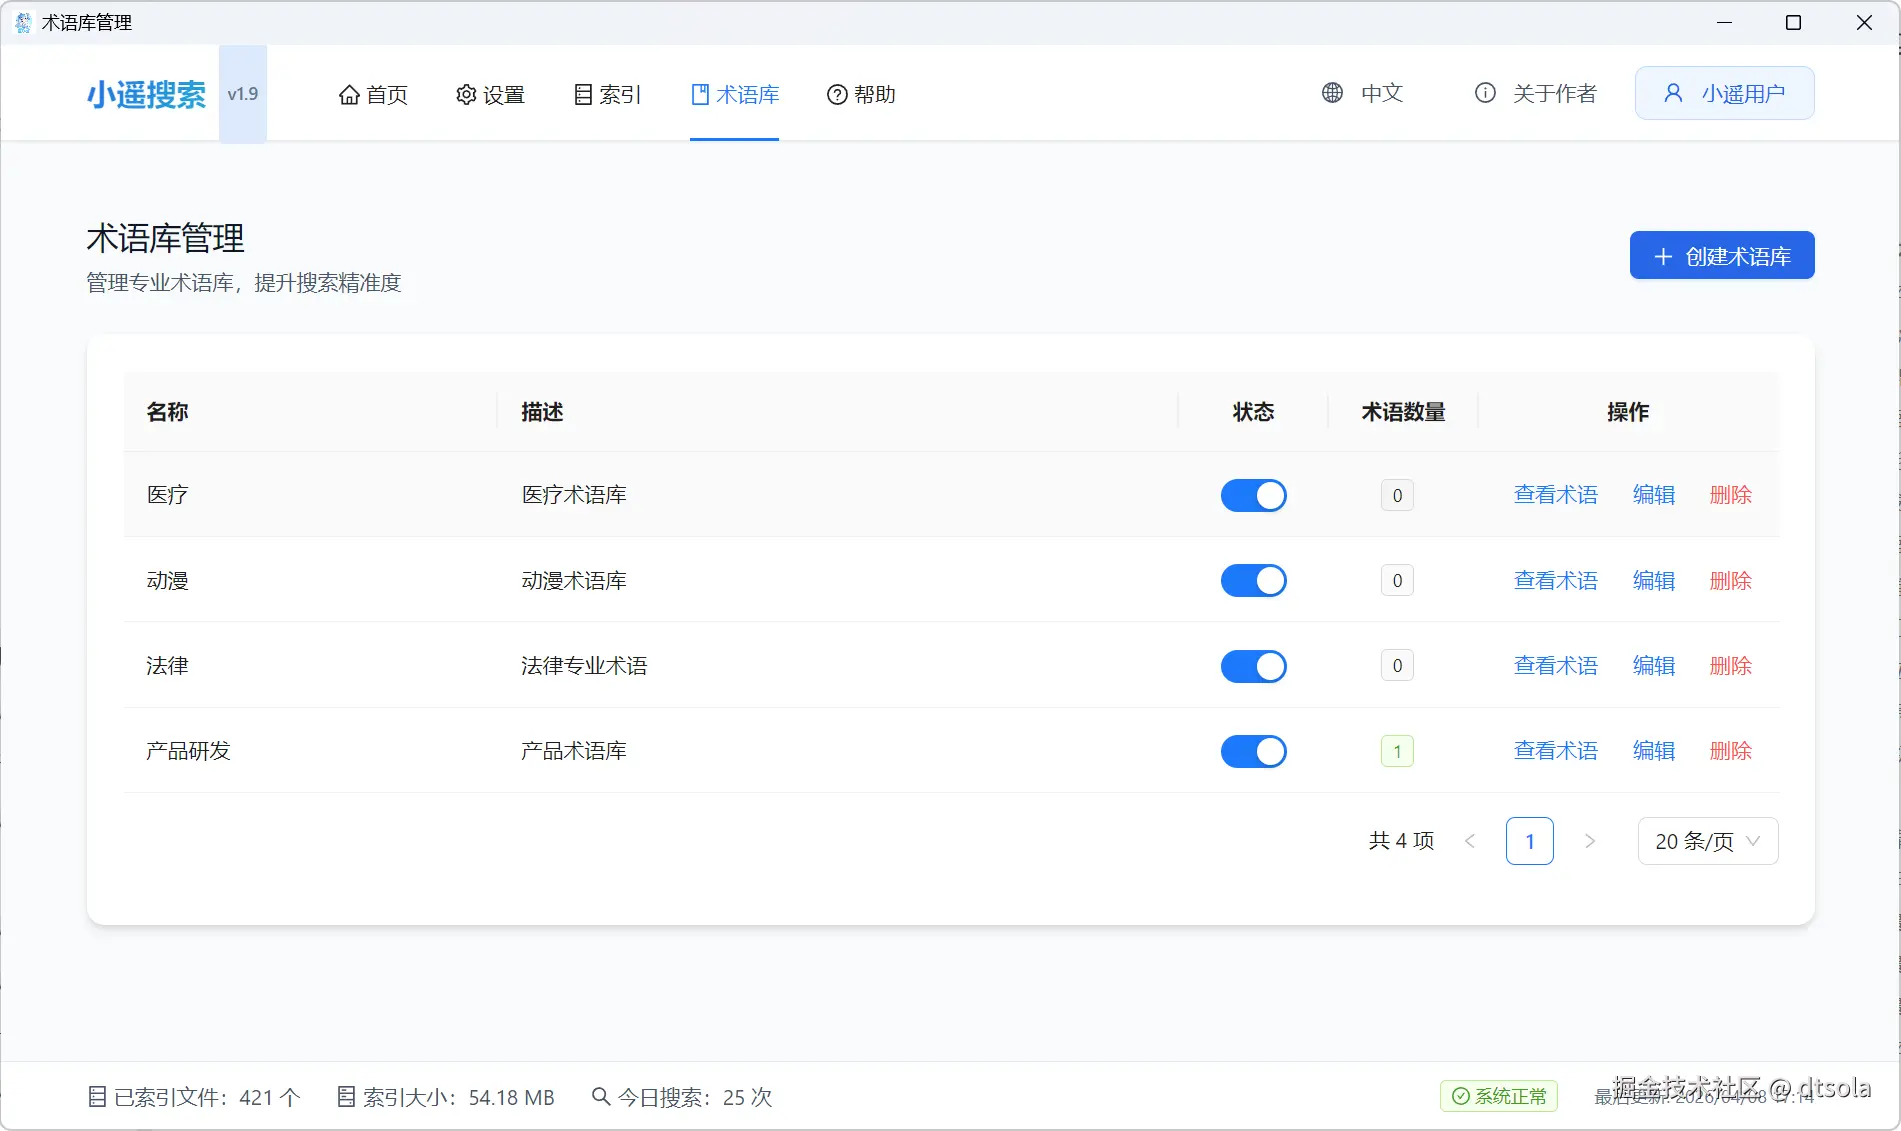Image resolution: width=1901 pixels, height=1131 pixels.
Task: Click the next page arrow
Action: click(x=1590, y=841)
